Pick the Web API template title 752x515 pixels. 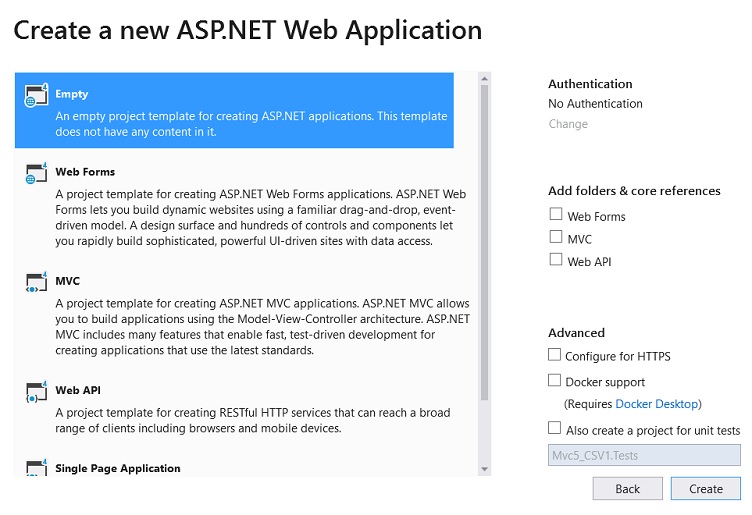pyautogui.click(x=78, y=390)
